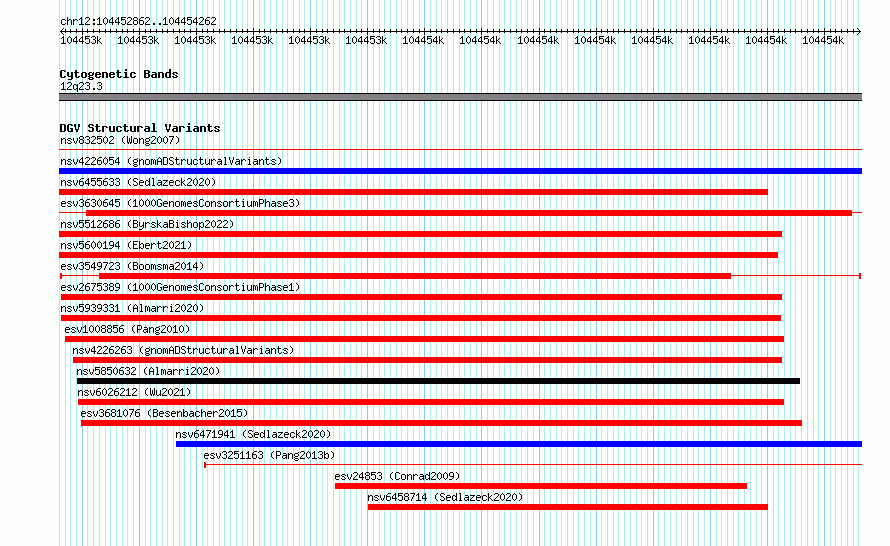Open esv3549723 (Boomsma2014) label
890x546 pixels.
(132, 266)
